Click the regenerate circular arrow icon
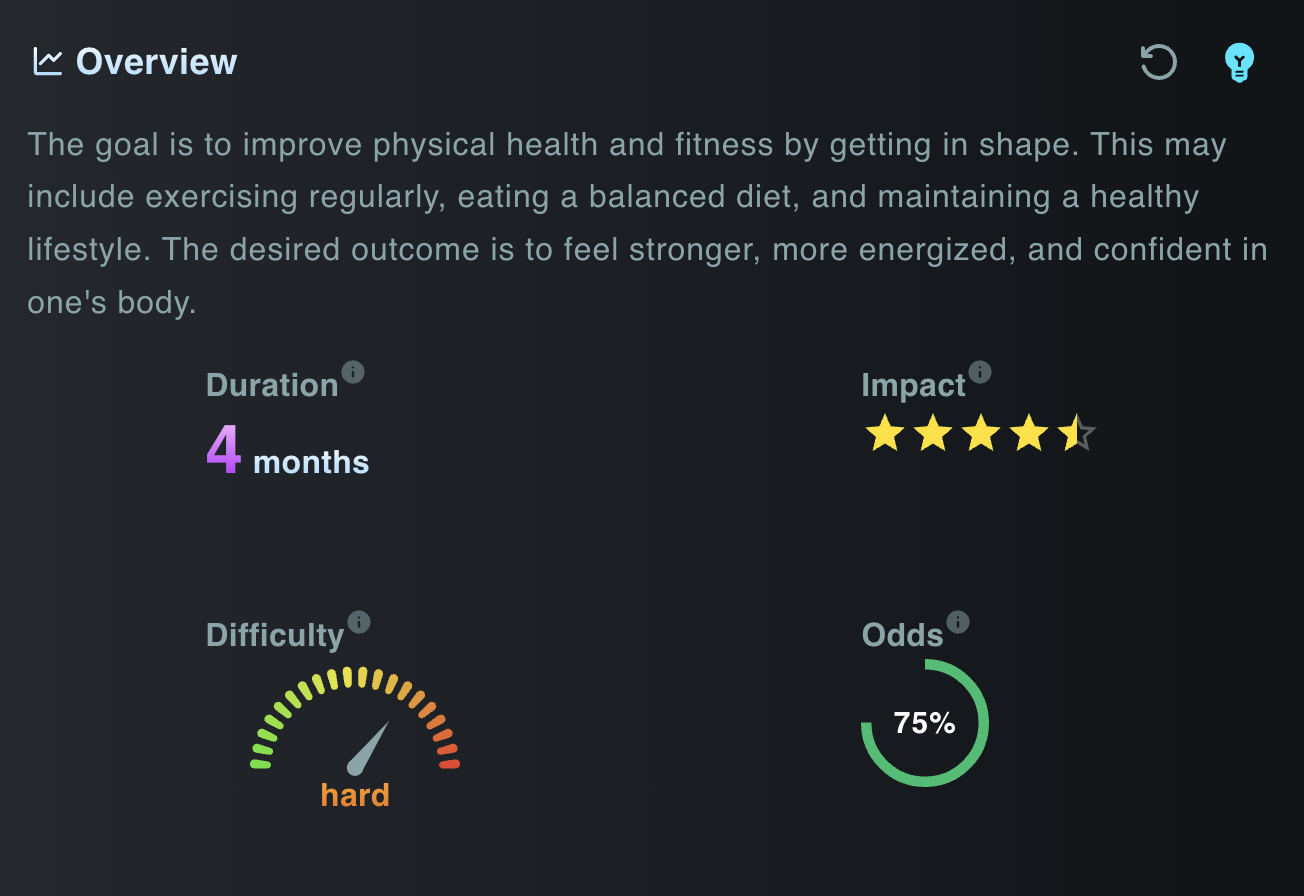This screenshot has width=1304, height=896. pos(1159,62)
